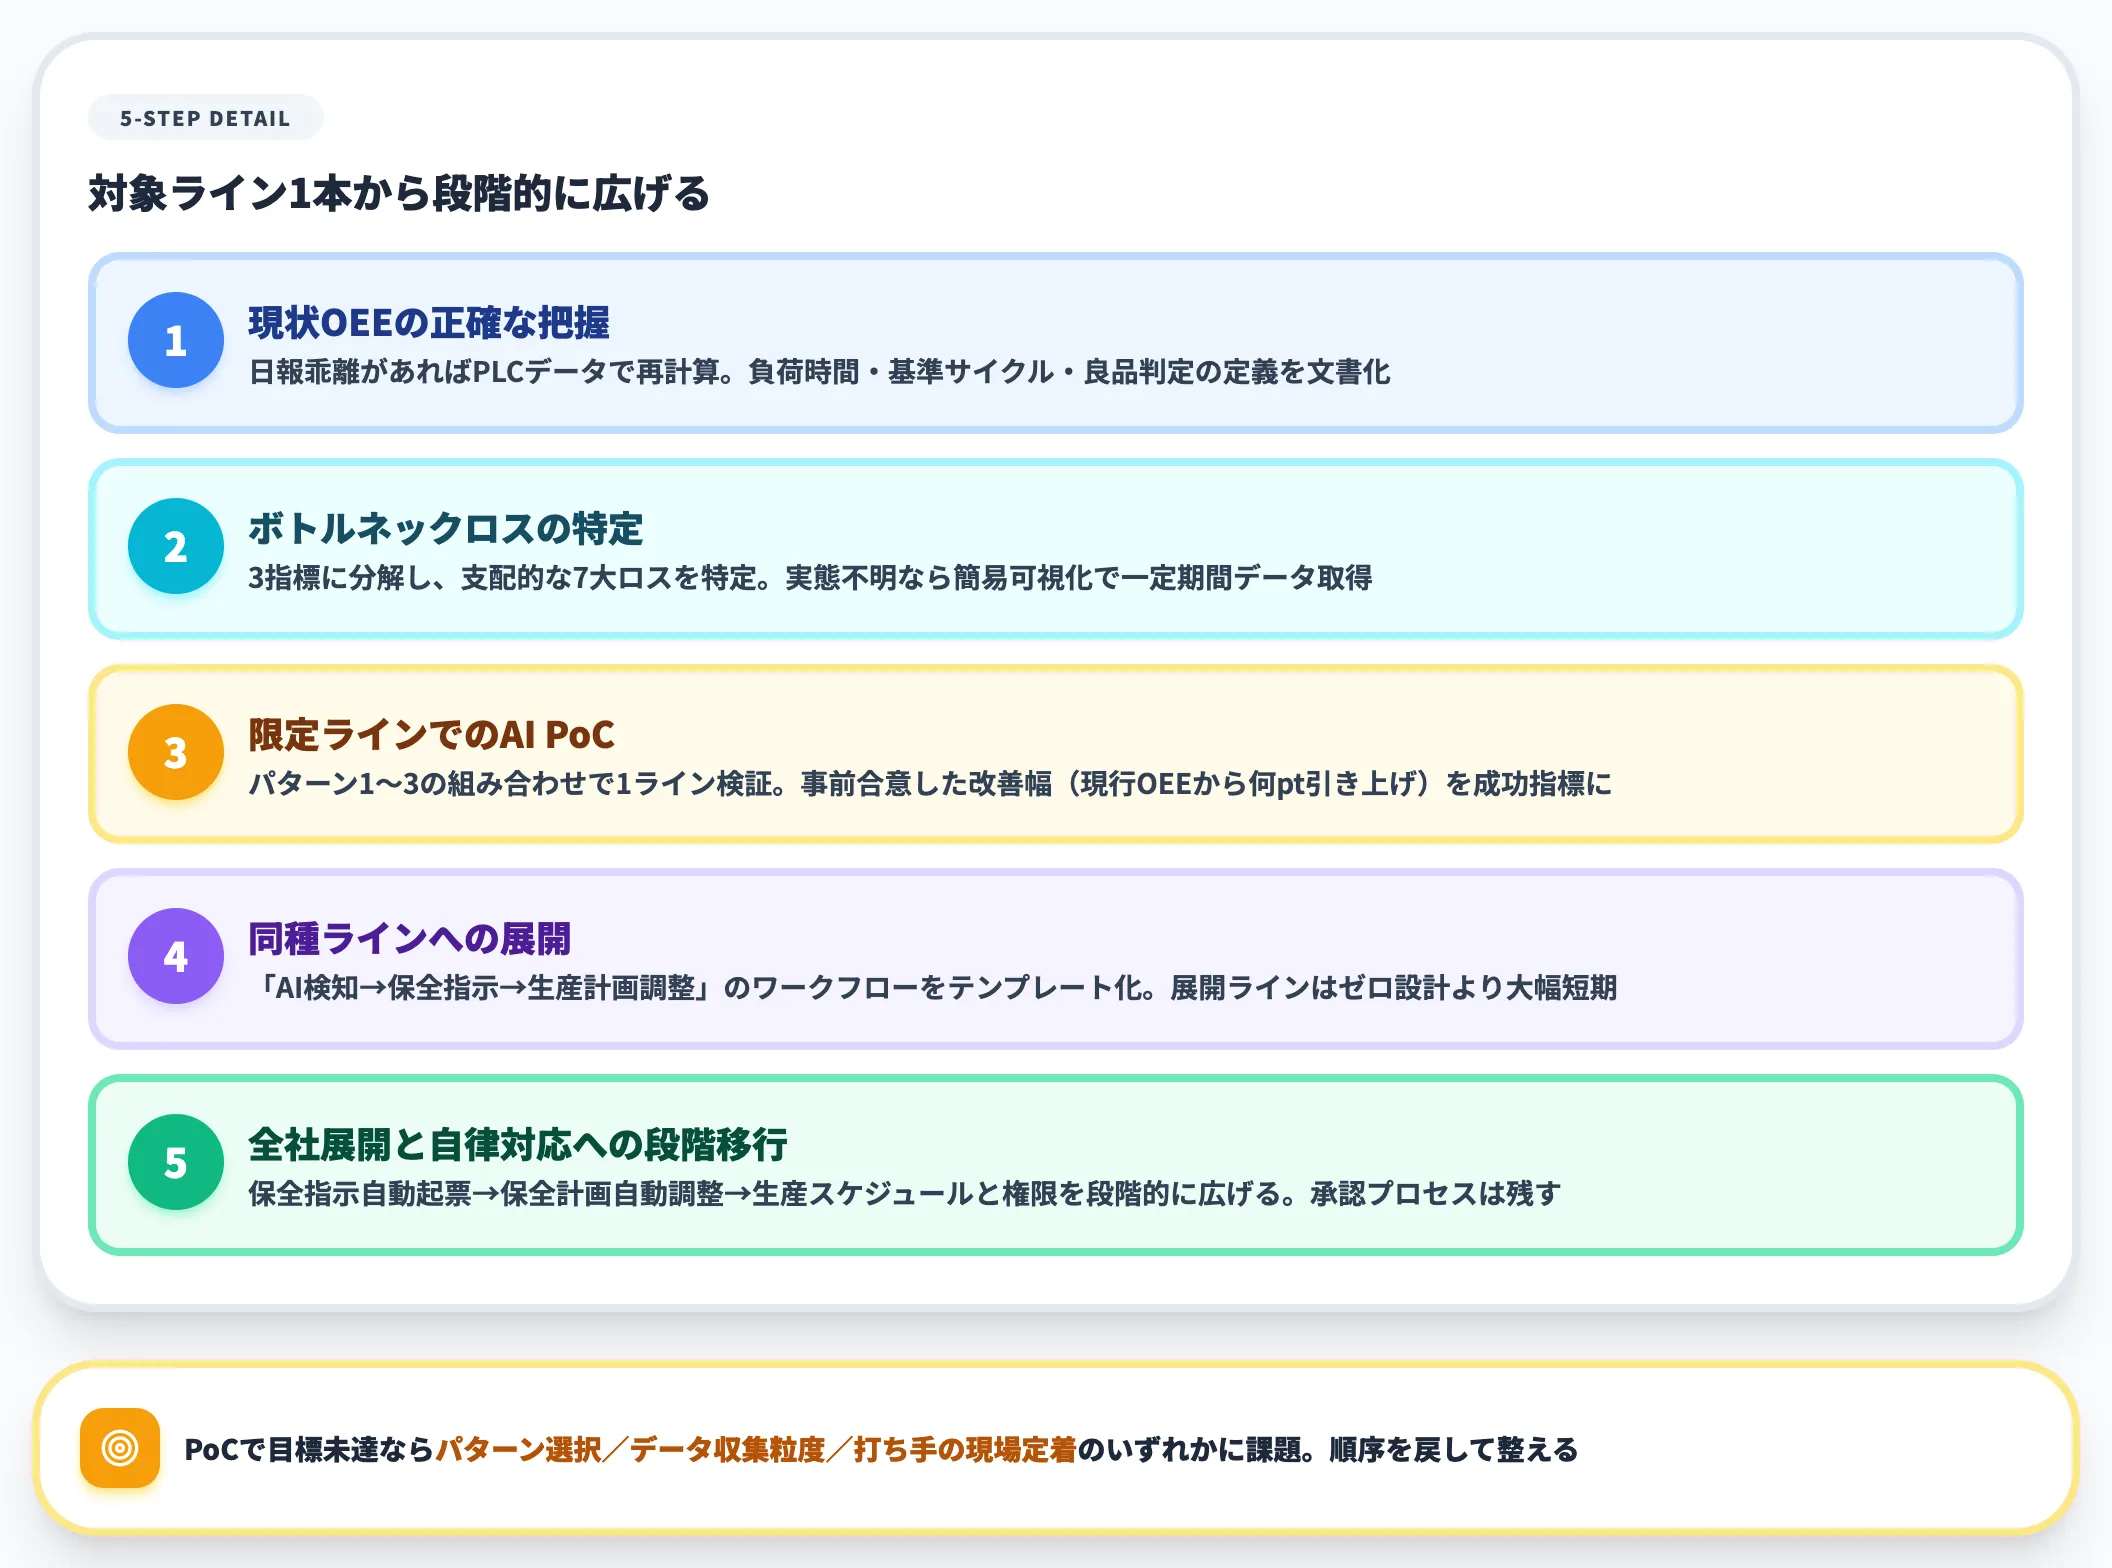This screenshot has width=2112, height=1568.
Task: Select the title 現状OEEの正確な把握
Action: click(429, 322)
